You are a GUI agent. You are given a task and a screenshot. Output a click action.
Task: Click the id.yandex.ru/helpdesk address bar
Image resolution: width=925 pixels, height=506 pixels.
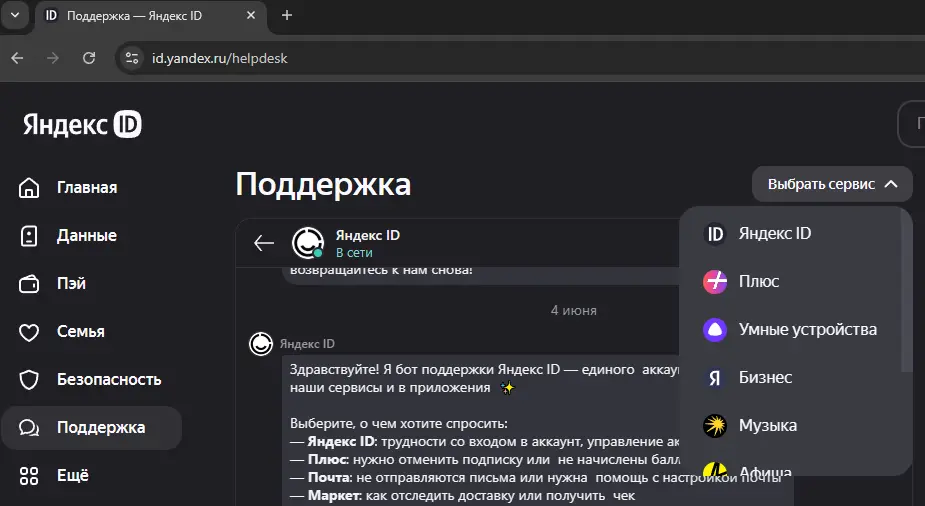519,58
